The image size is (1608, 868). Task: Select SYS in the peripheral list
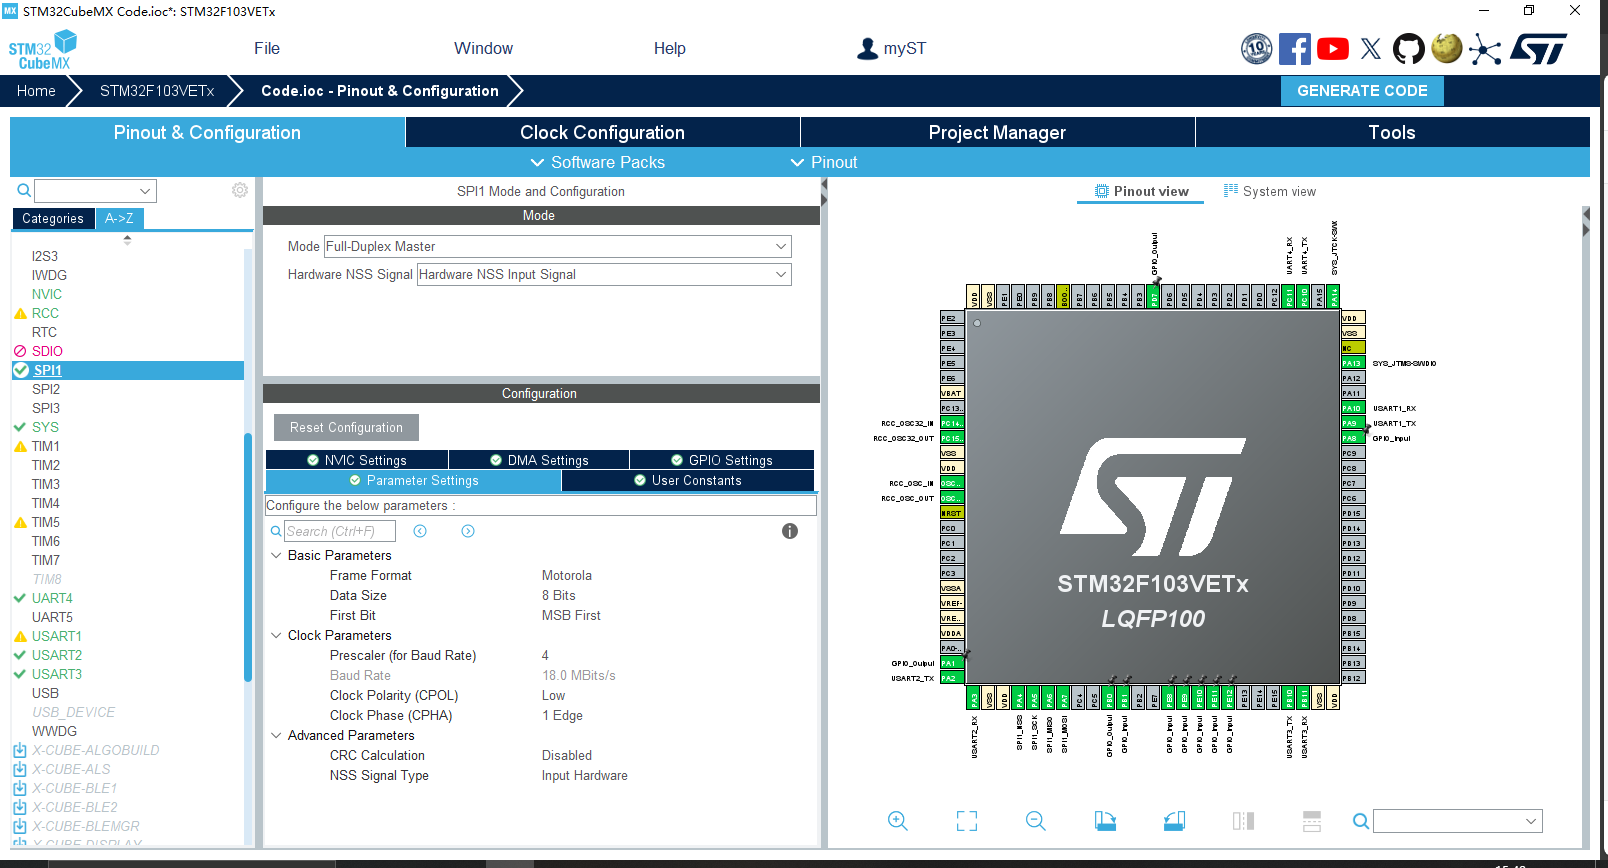pos(45,427)
